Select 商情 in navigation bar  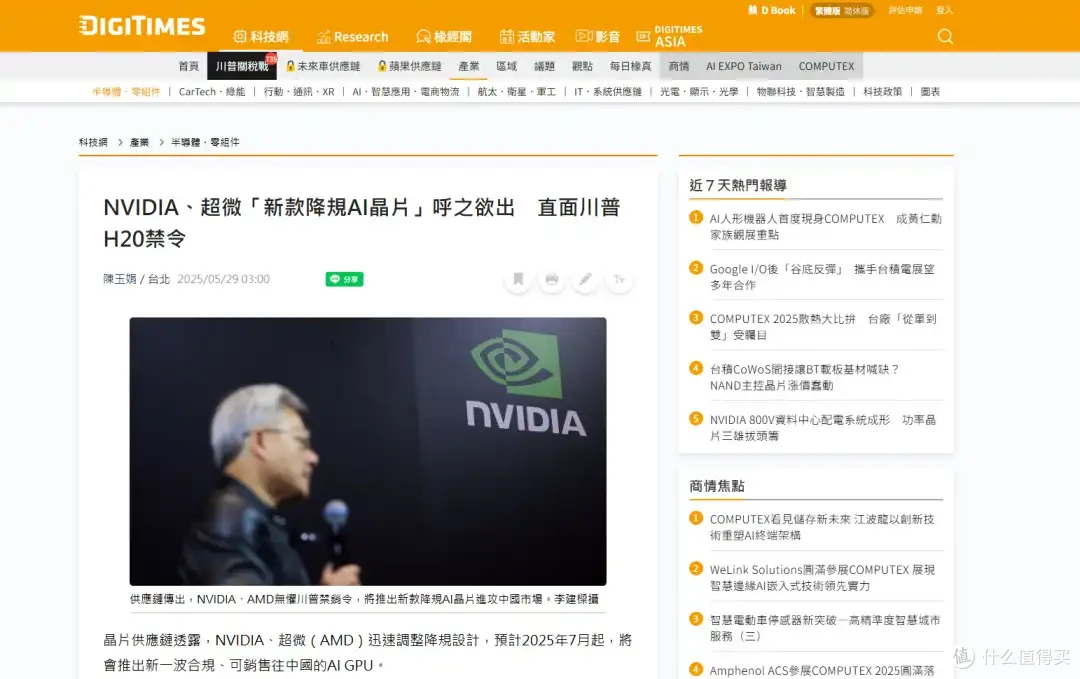click(678, 66)
